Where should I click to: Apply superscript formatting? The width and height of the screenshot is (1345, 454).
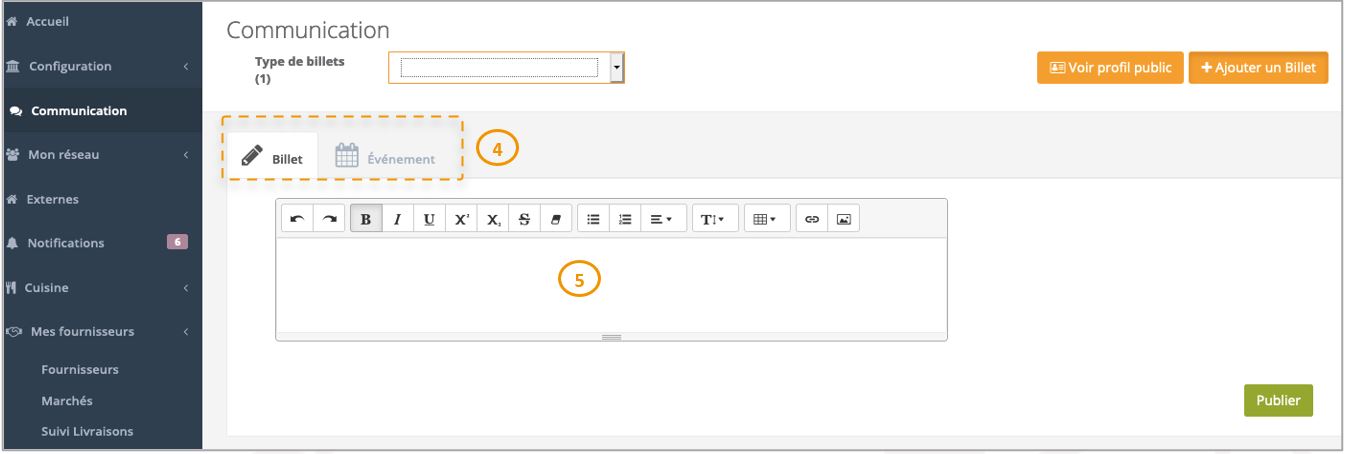tap(461, 219)
